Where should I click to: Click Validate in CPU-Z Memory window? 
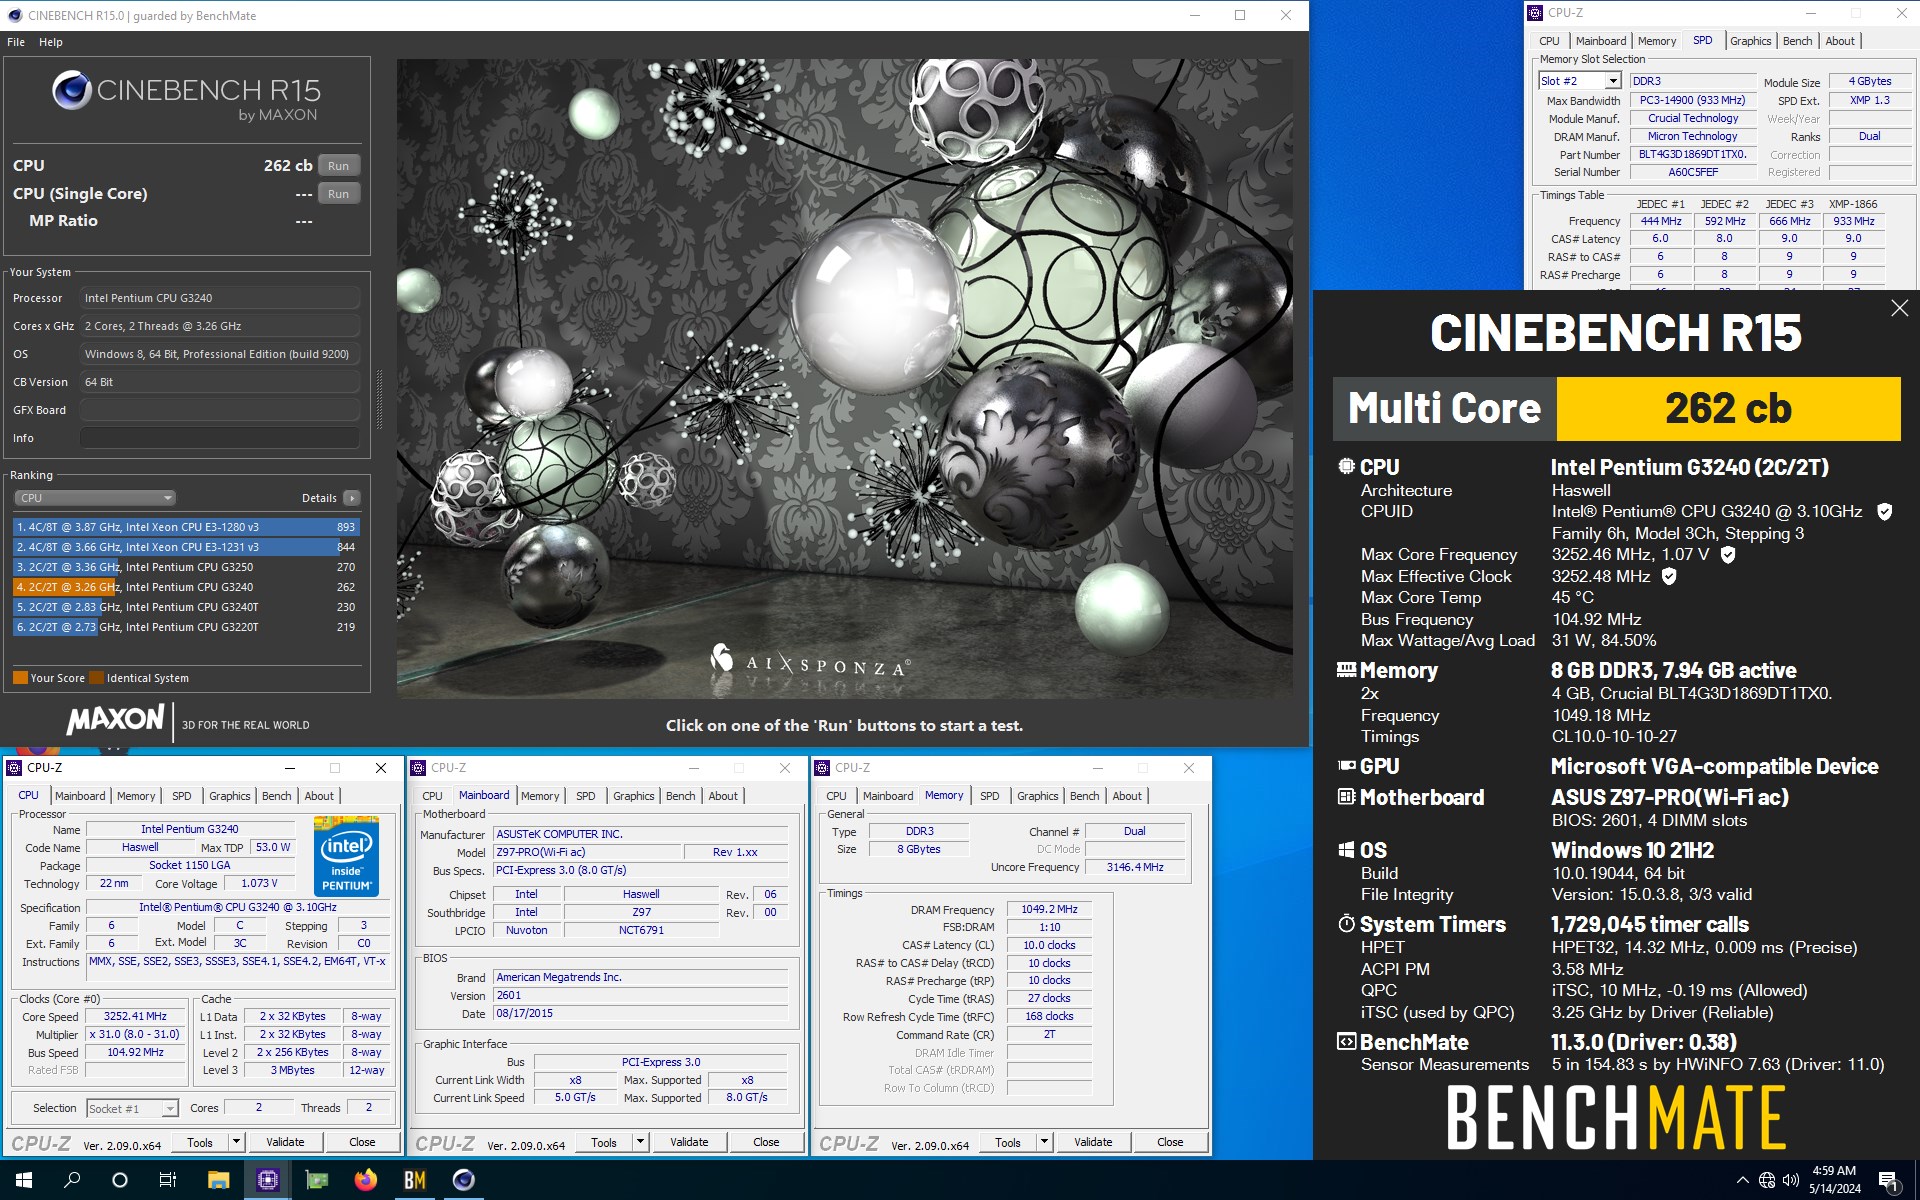pyautogui.click(x=1093, y=1142)
